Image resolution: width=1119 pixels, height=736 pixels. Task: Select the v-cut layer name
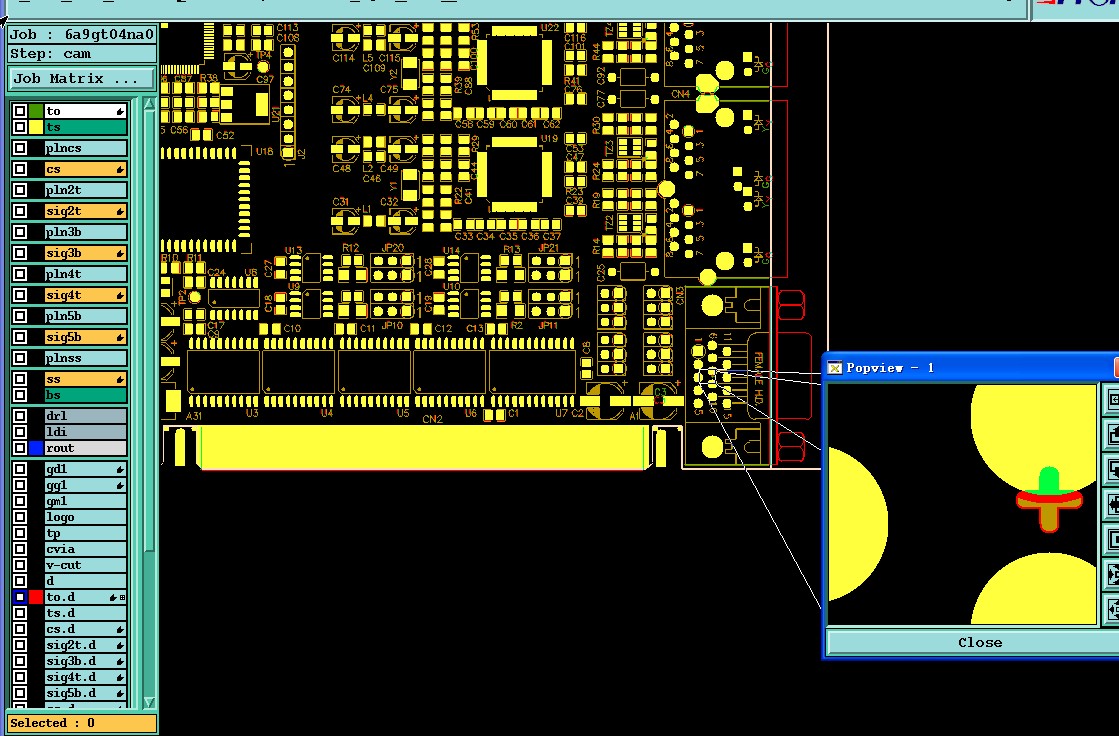click(86, 565)
